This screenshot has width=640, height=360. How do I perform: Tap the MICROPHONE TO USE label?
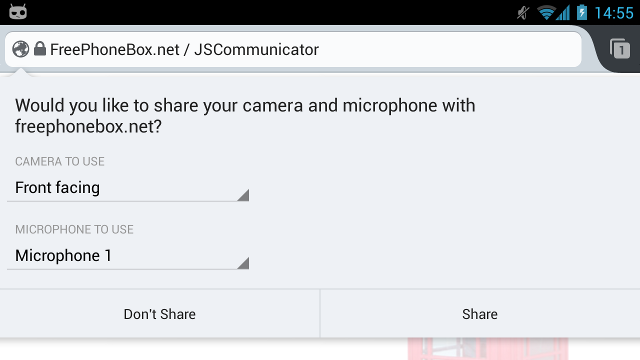point(74,229)
